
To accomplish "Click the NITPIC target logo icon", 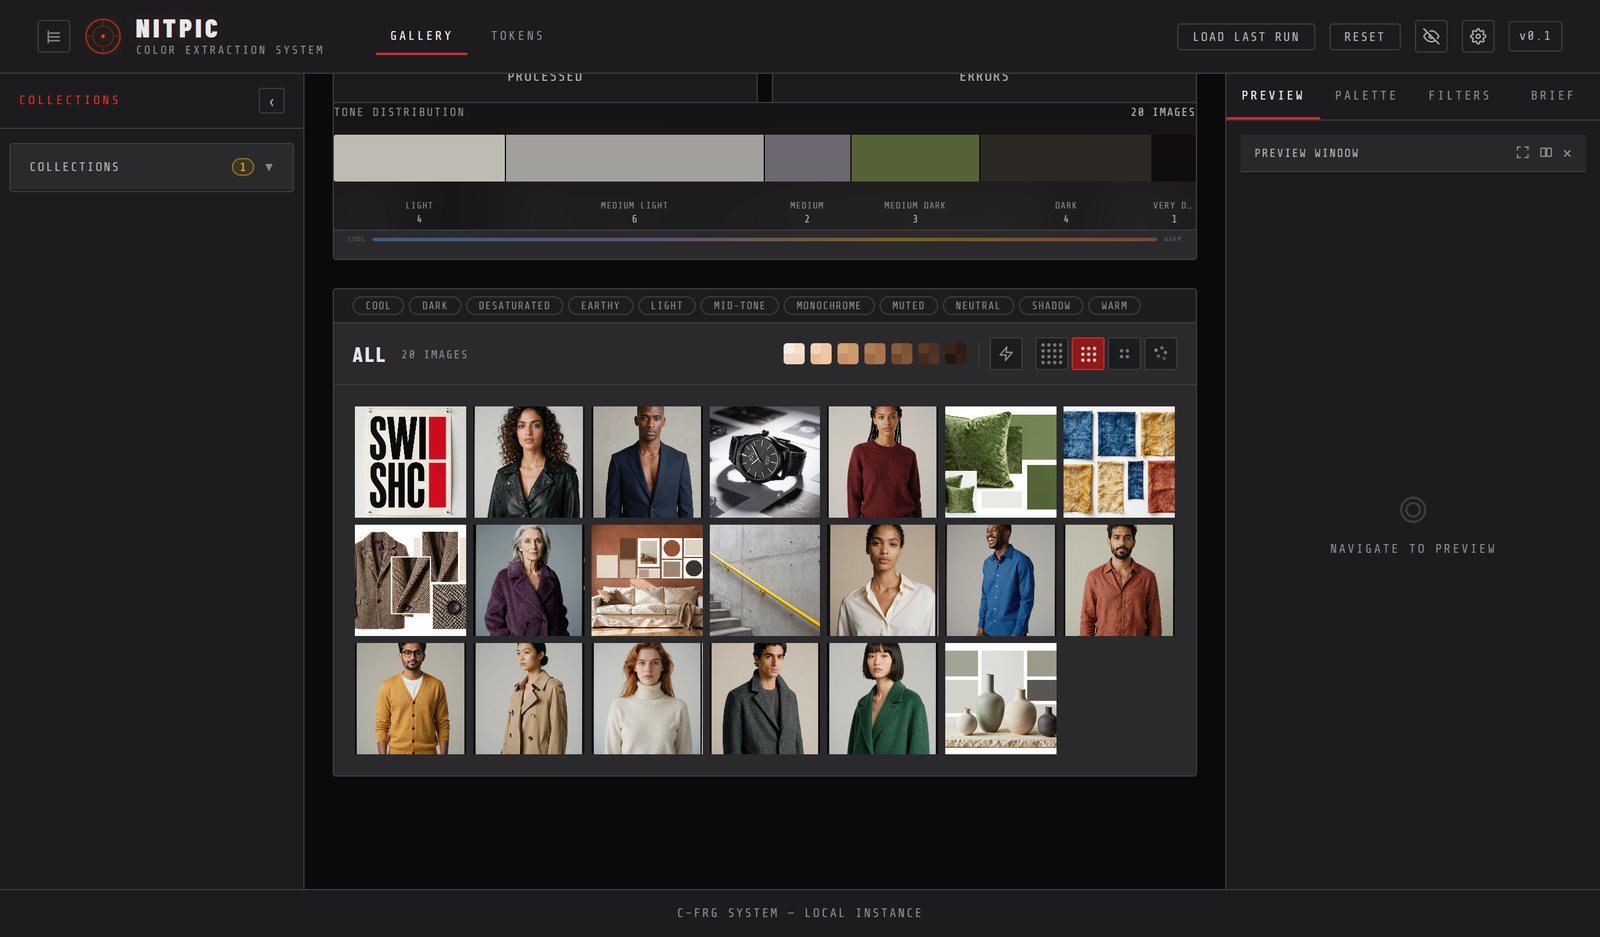I will tap(103, 36).
